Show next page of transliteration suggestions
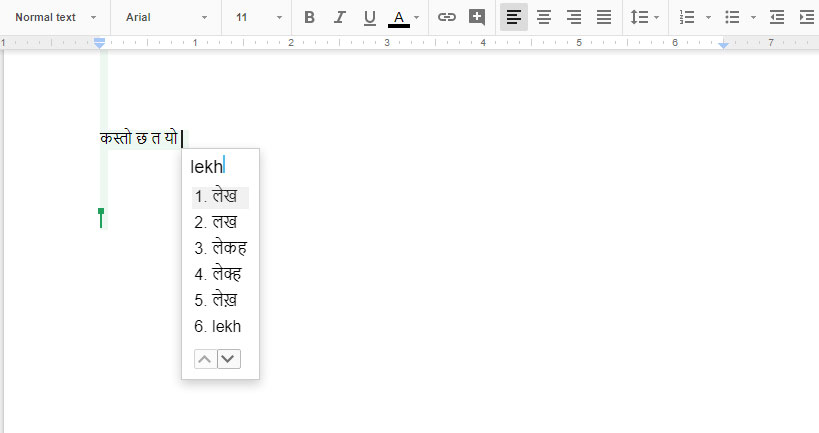Viewport: 819px width, 433px height. (229, 359)
